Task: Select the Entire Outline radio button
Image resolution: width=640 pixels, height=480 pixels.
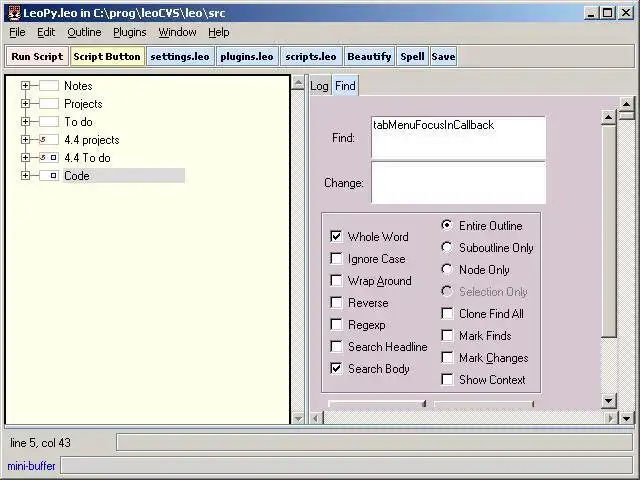Action: (447, 225)
